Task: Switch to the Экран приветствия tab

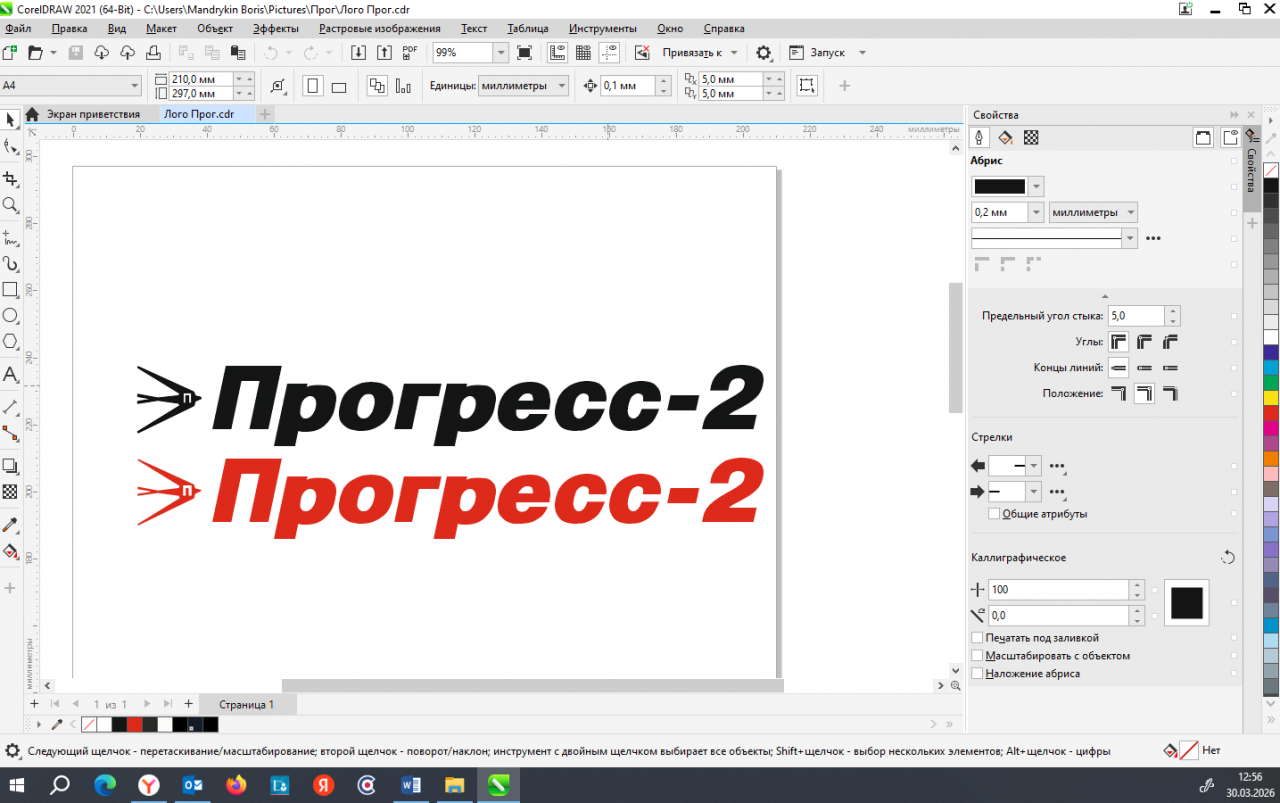Action: [x=92, y=114]
